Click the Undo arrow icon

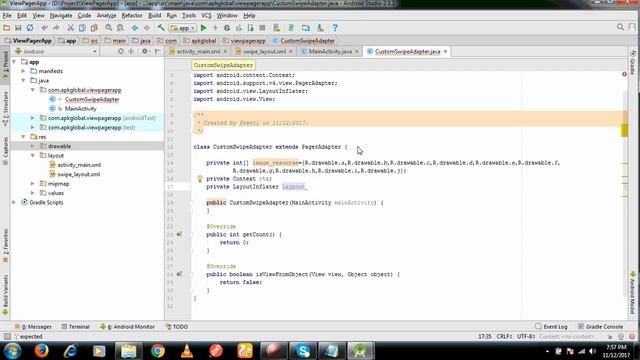point(44,28)
